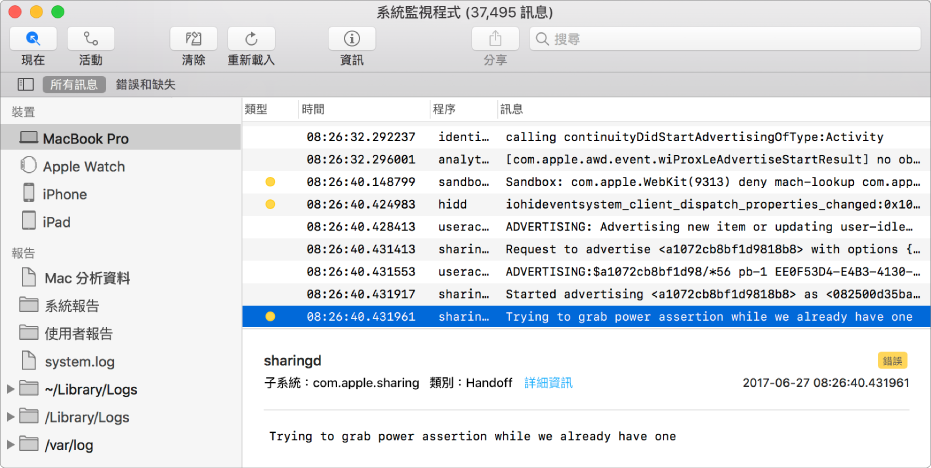Click green zoom window button
The height and width of the screenshot is (468, 931).
click(58, 12)
